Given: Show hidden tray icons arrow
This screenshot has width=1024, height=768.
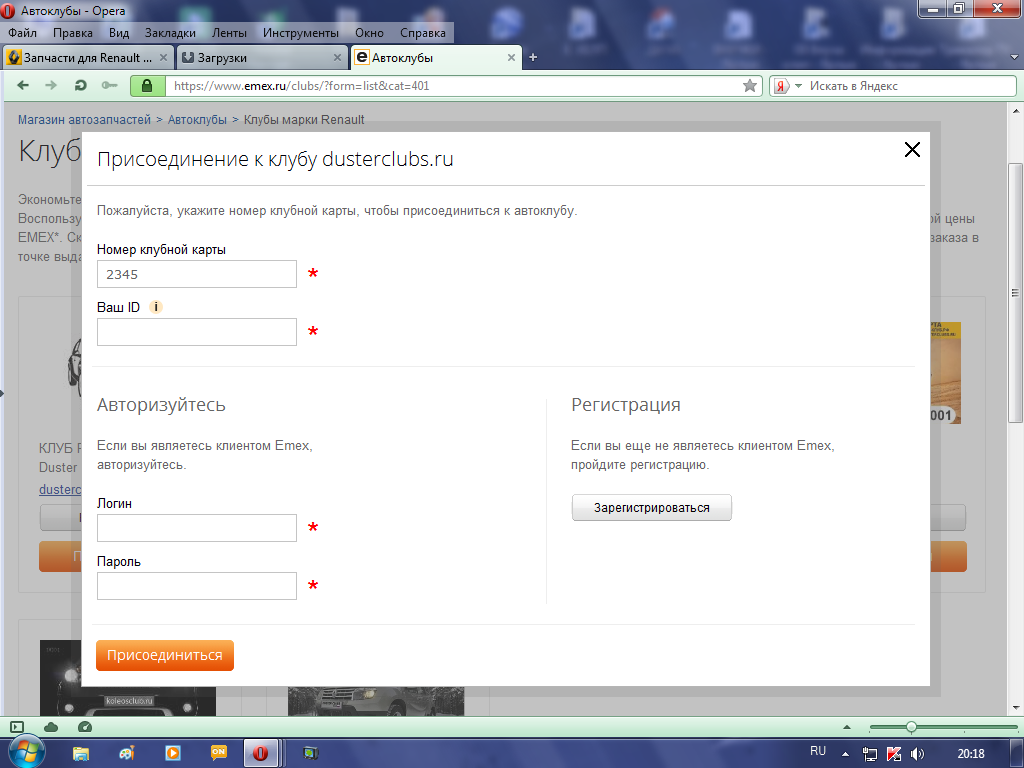Looking at the screenshot, I should pos(846,754).
